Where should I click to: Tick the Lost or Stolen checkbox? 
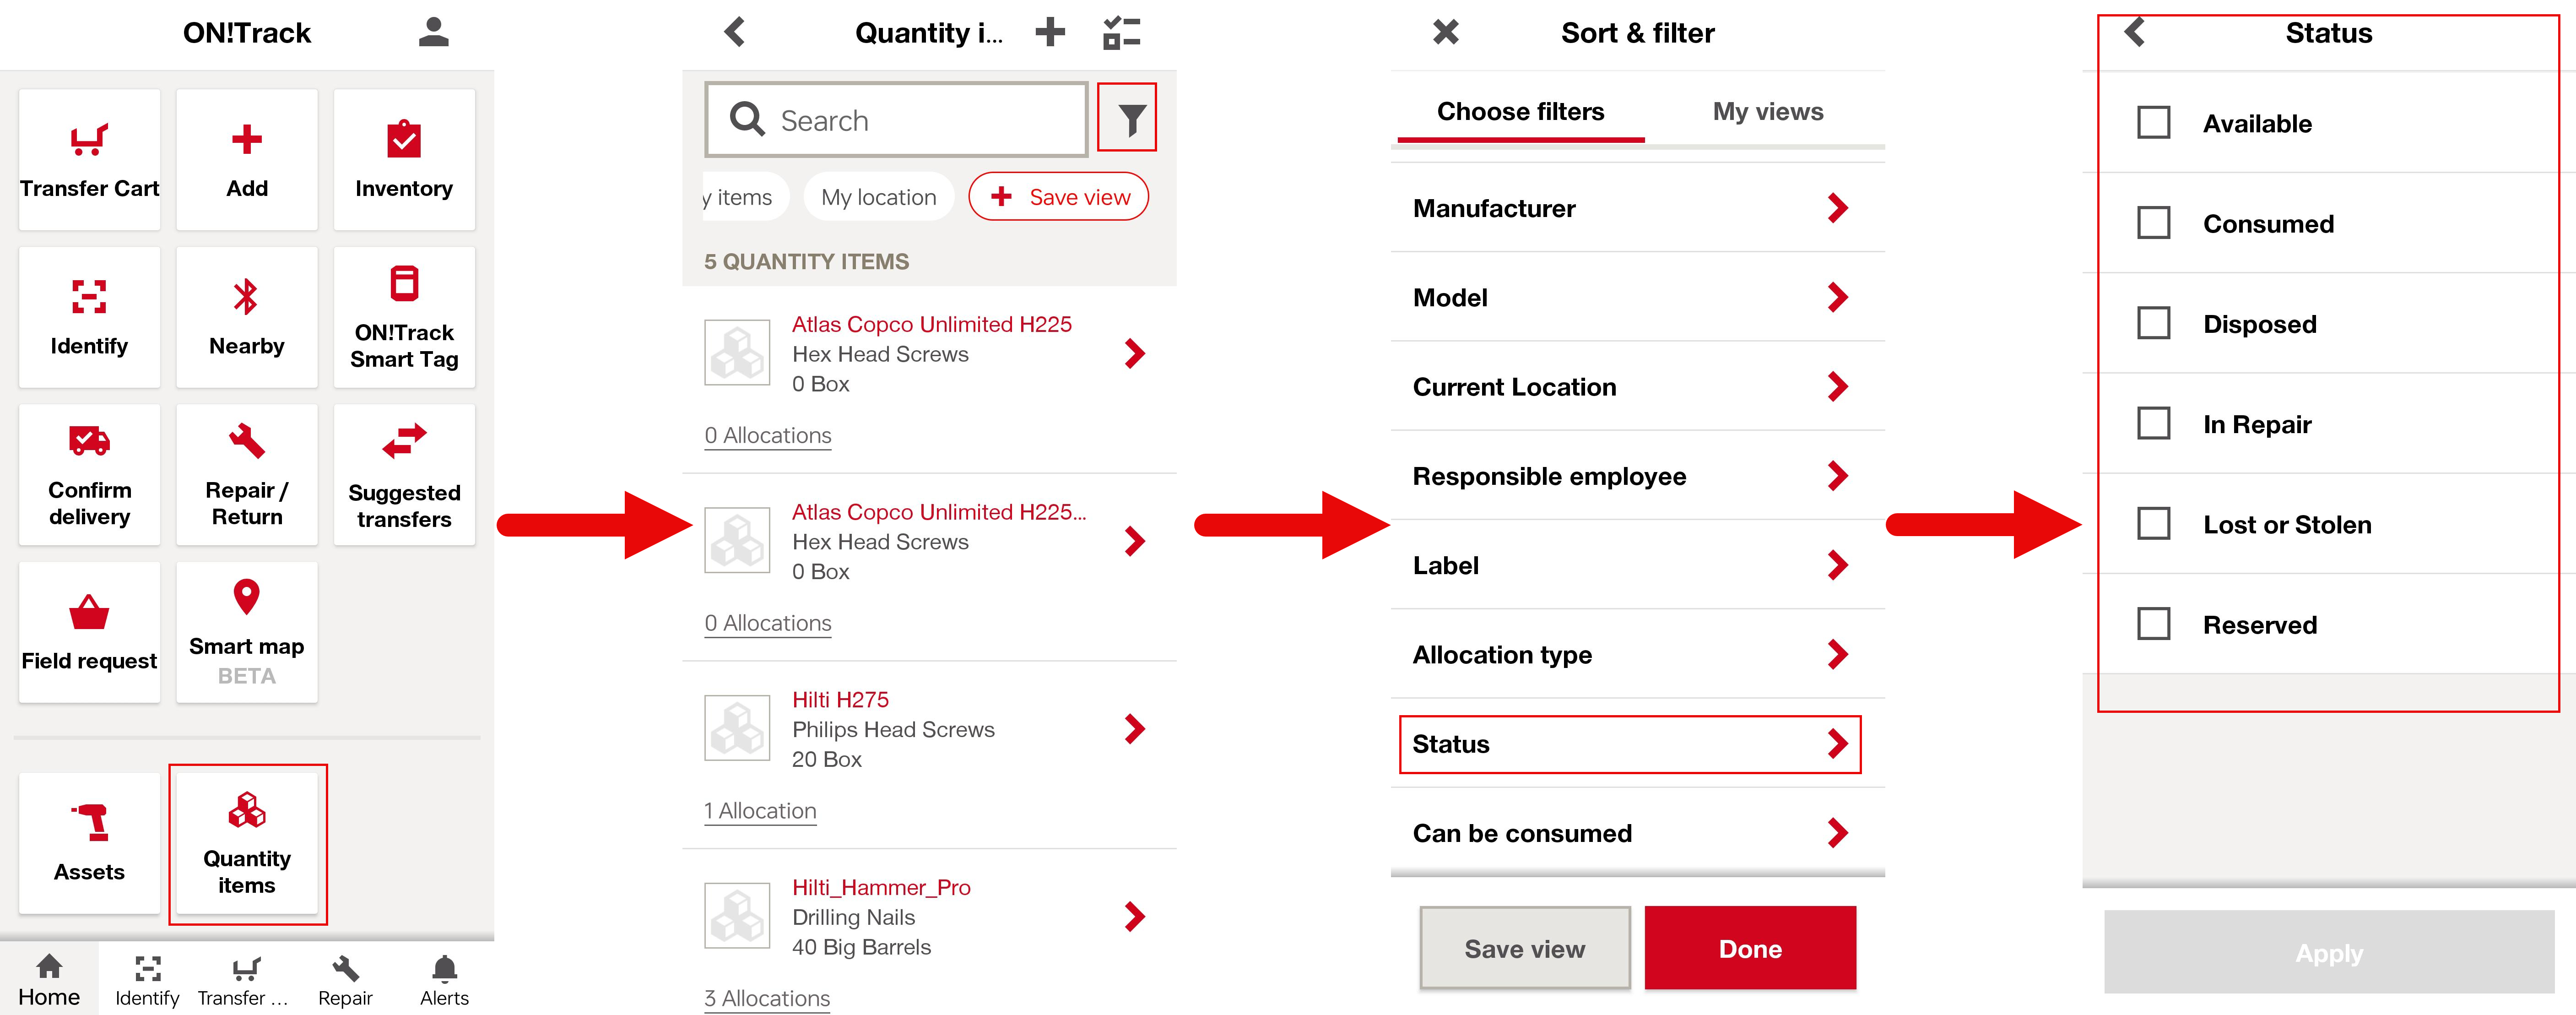click(x=2153, y=524)
